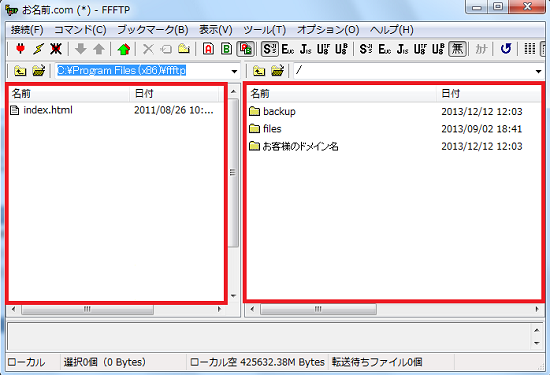Screen dimensions: 550x375
Task: Refresh the file list with the blue arrow icon
Action: pyautogui.click(x=506, y=49)
